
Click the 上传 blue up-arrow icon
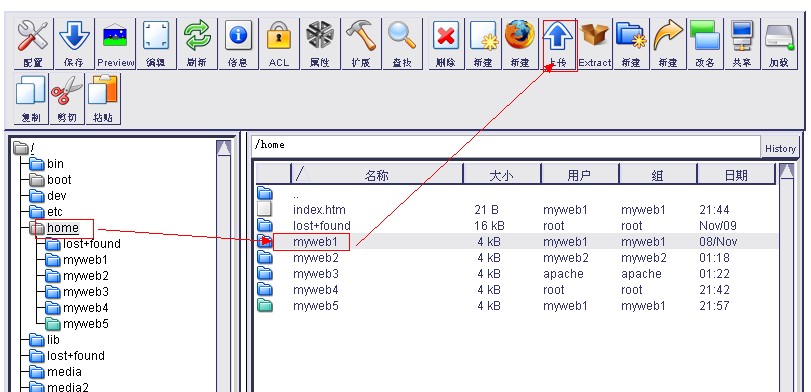point(558,44)
